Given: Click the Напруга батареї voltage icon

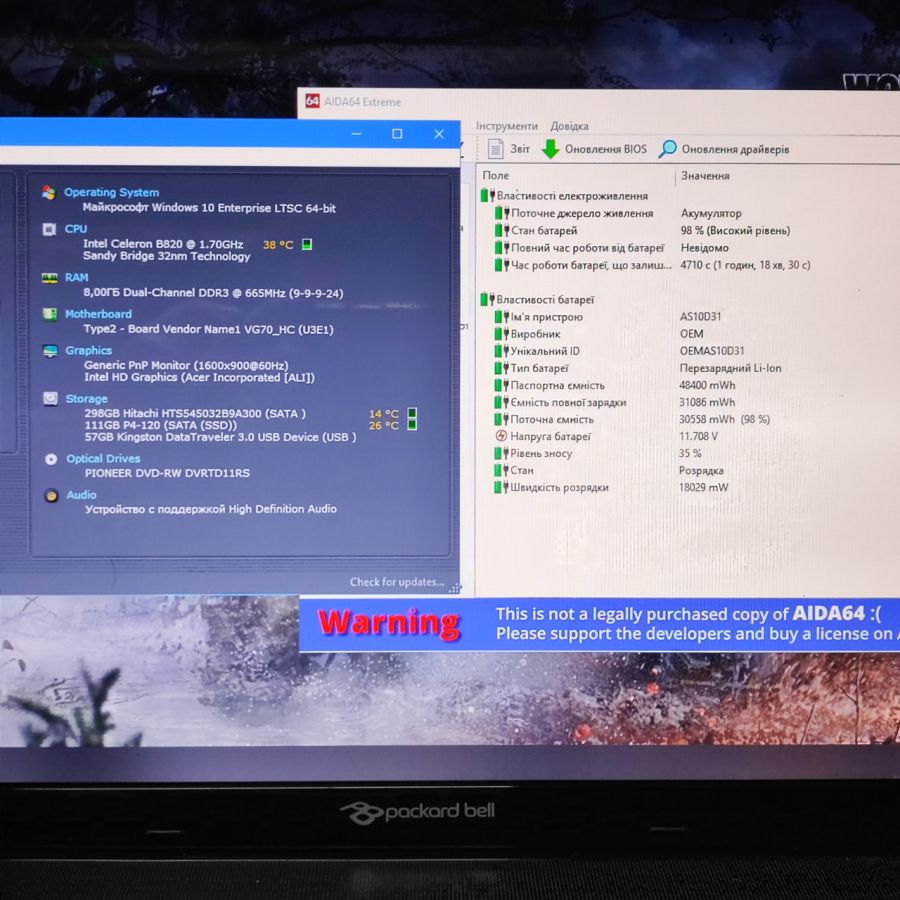Looking at the screenshot, I should [x=501, y=436].
